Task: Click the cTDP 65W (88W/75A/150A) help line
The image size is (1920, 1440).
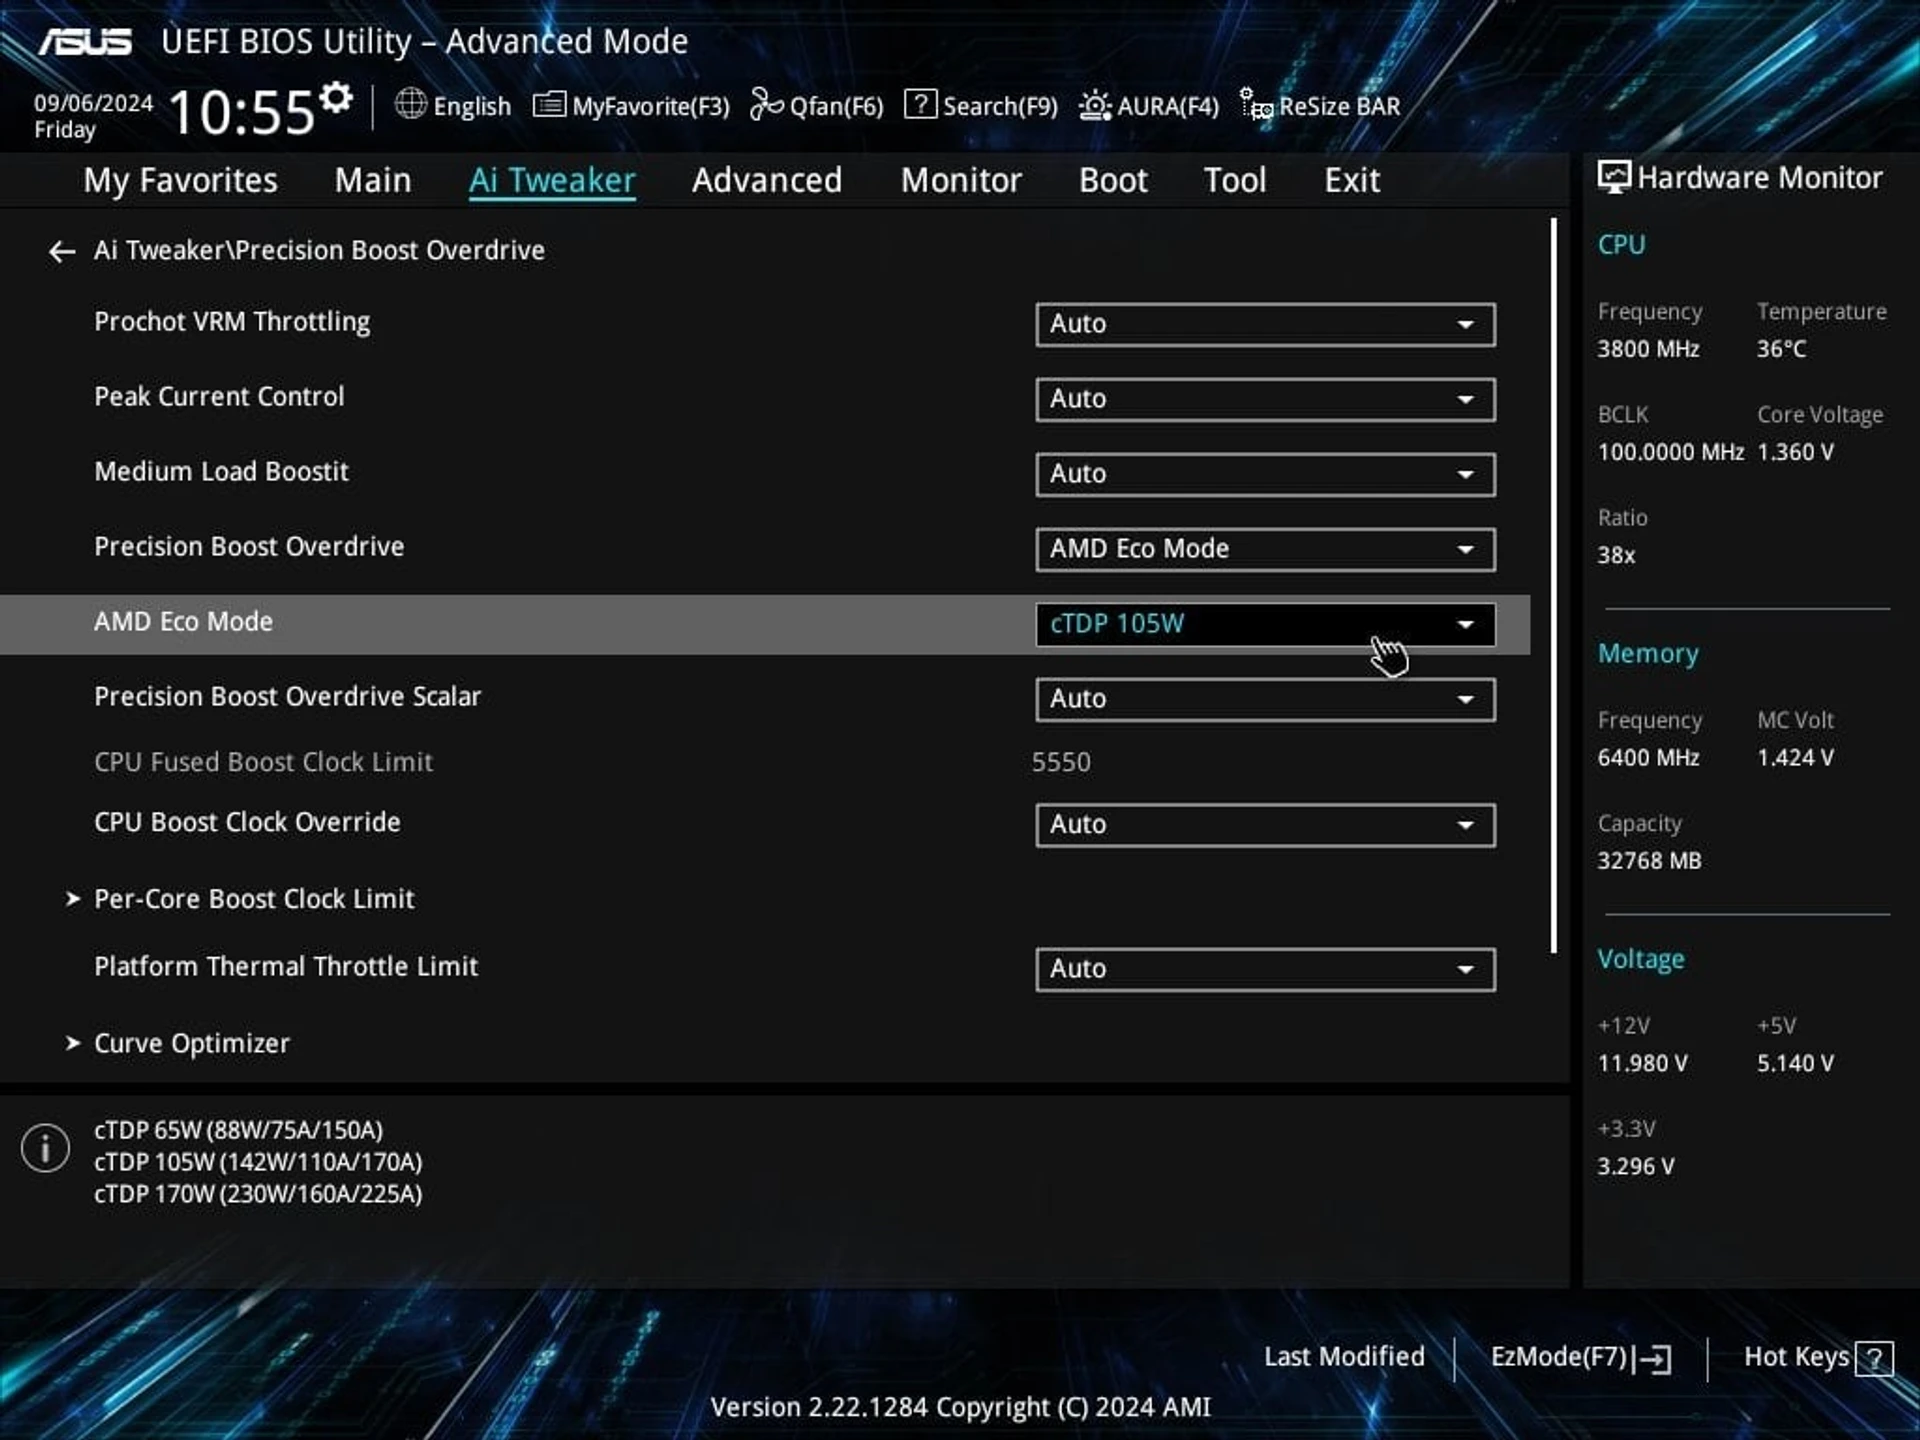Action: coord(238,1131)
